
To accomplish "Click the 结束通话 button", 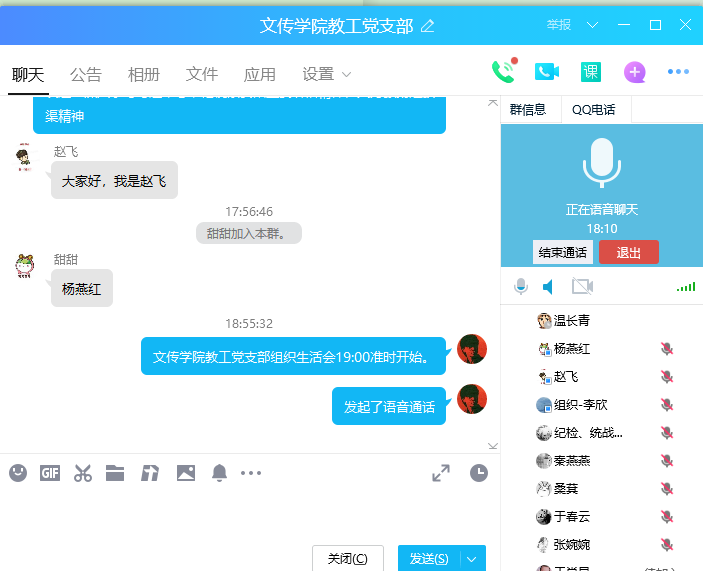I will [563, 253].
